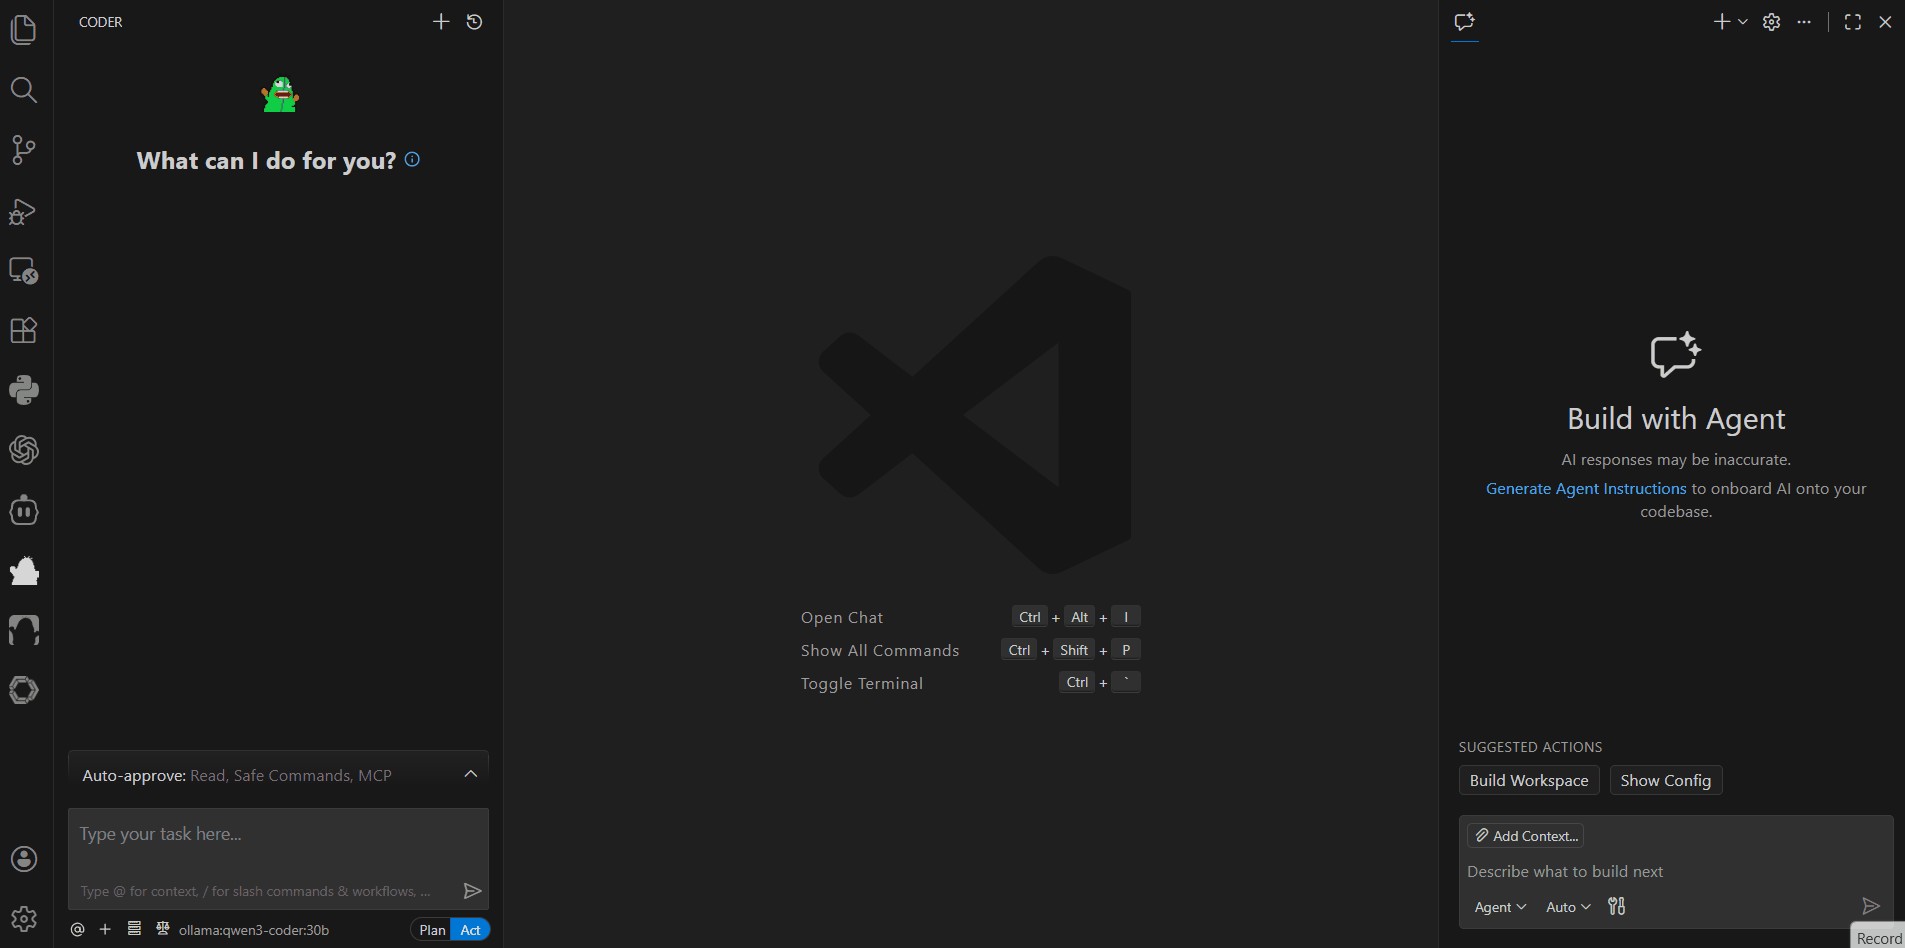Select the Python extension icon

click(24, 390)
